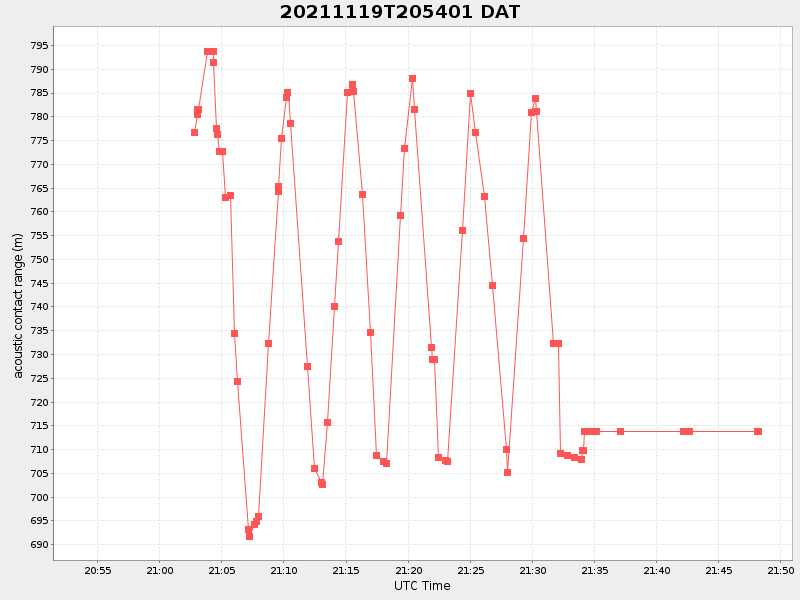Select the 690 y-axis tick label
This screenshot has height=600, width=800.
[x=39, y=545]
